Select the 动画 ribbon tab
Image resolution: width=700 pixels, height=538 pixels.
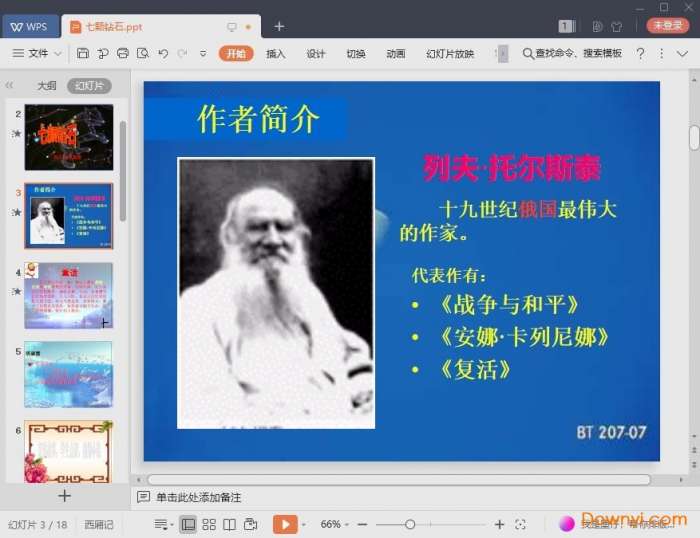click(x=396, y=54)
